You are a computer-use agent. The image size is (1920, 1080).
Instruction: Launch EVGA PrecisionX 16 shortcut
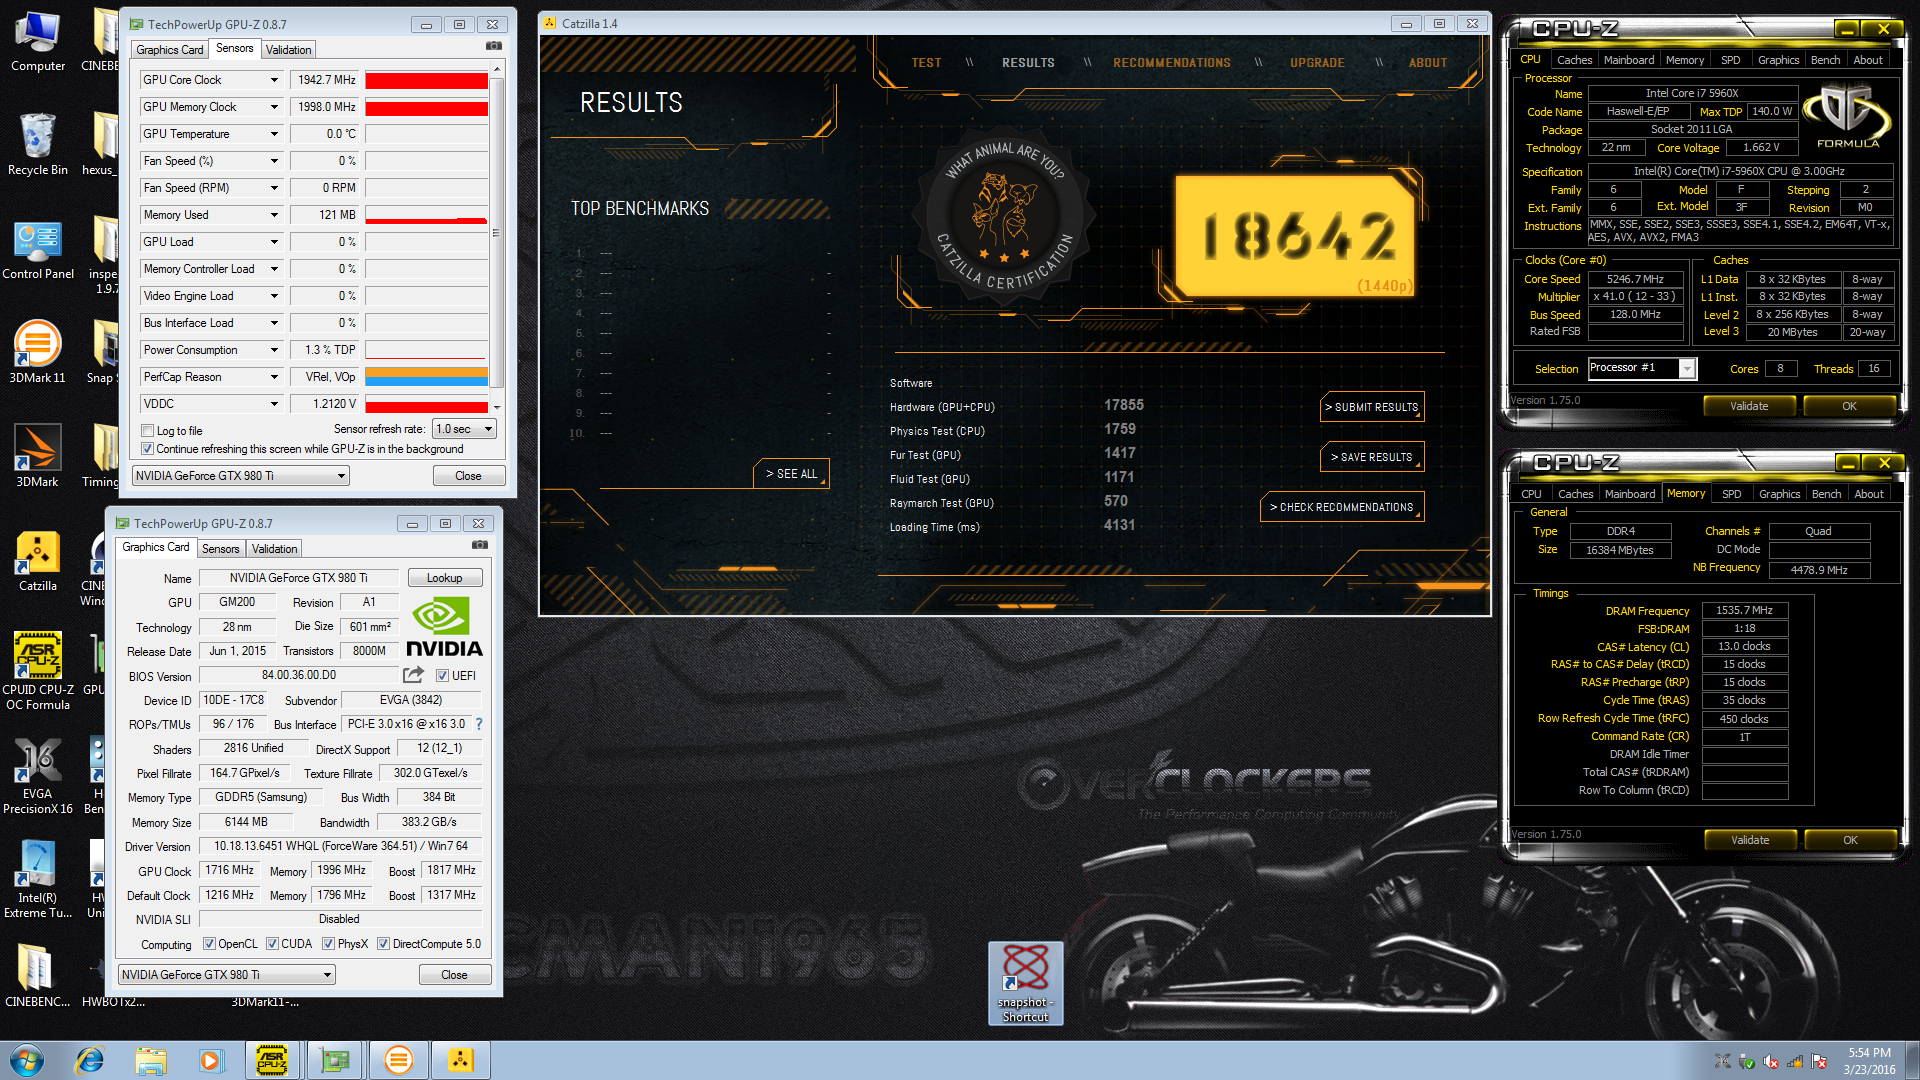pos(38,776)
